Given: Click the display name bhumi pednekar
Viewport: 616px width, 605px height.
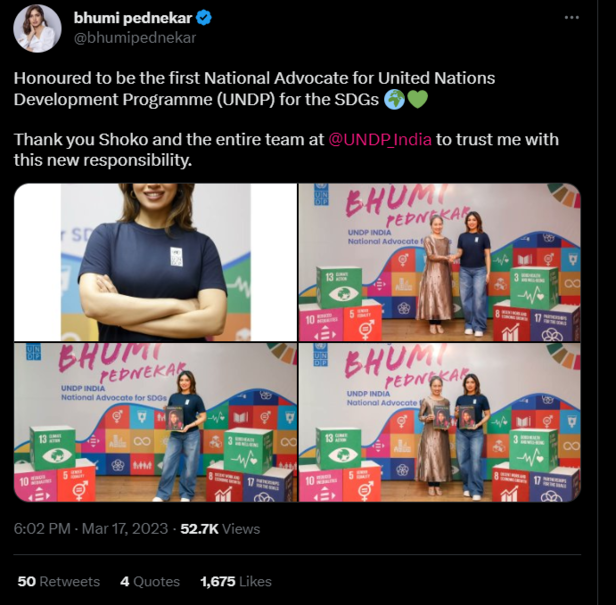Looking at the screenshot, I should (x=133, y=18).
